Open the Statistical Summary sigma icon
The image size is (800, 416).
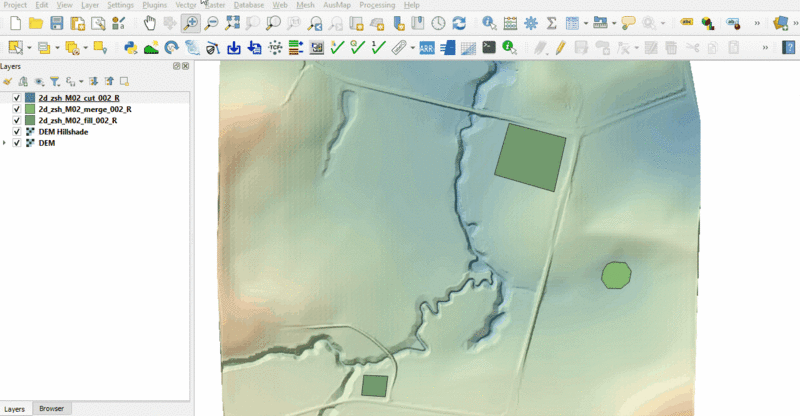pyautogui.click(x=552, y=22)
